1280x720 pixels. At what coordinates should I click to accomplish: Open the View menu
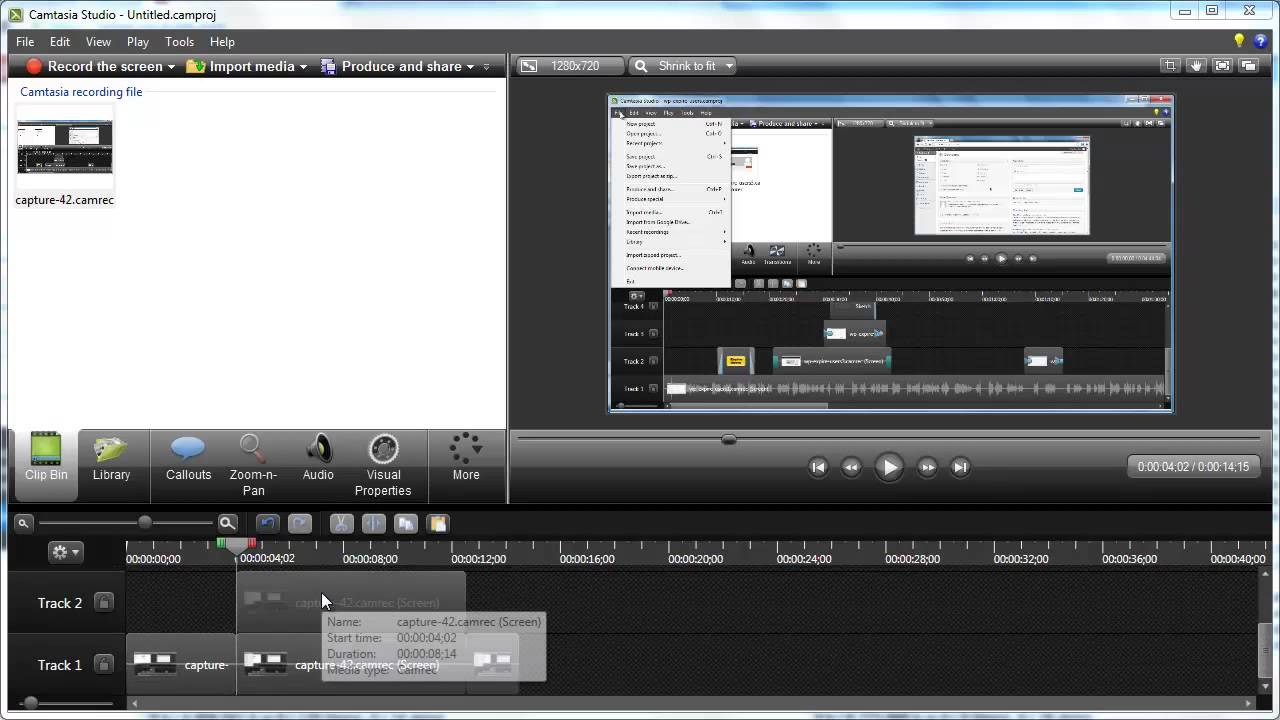tap(98, 42)
